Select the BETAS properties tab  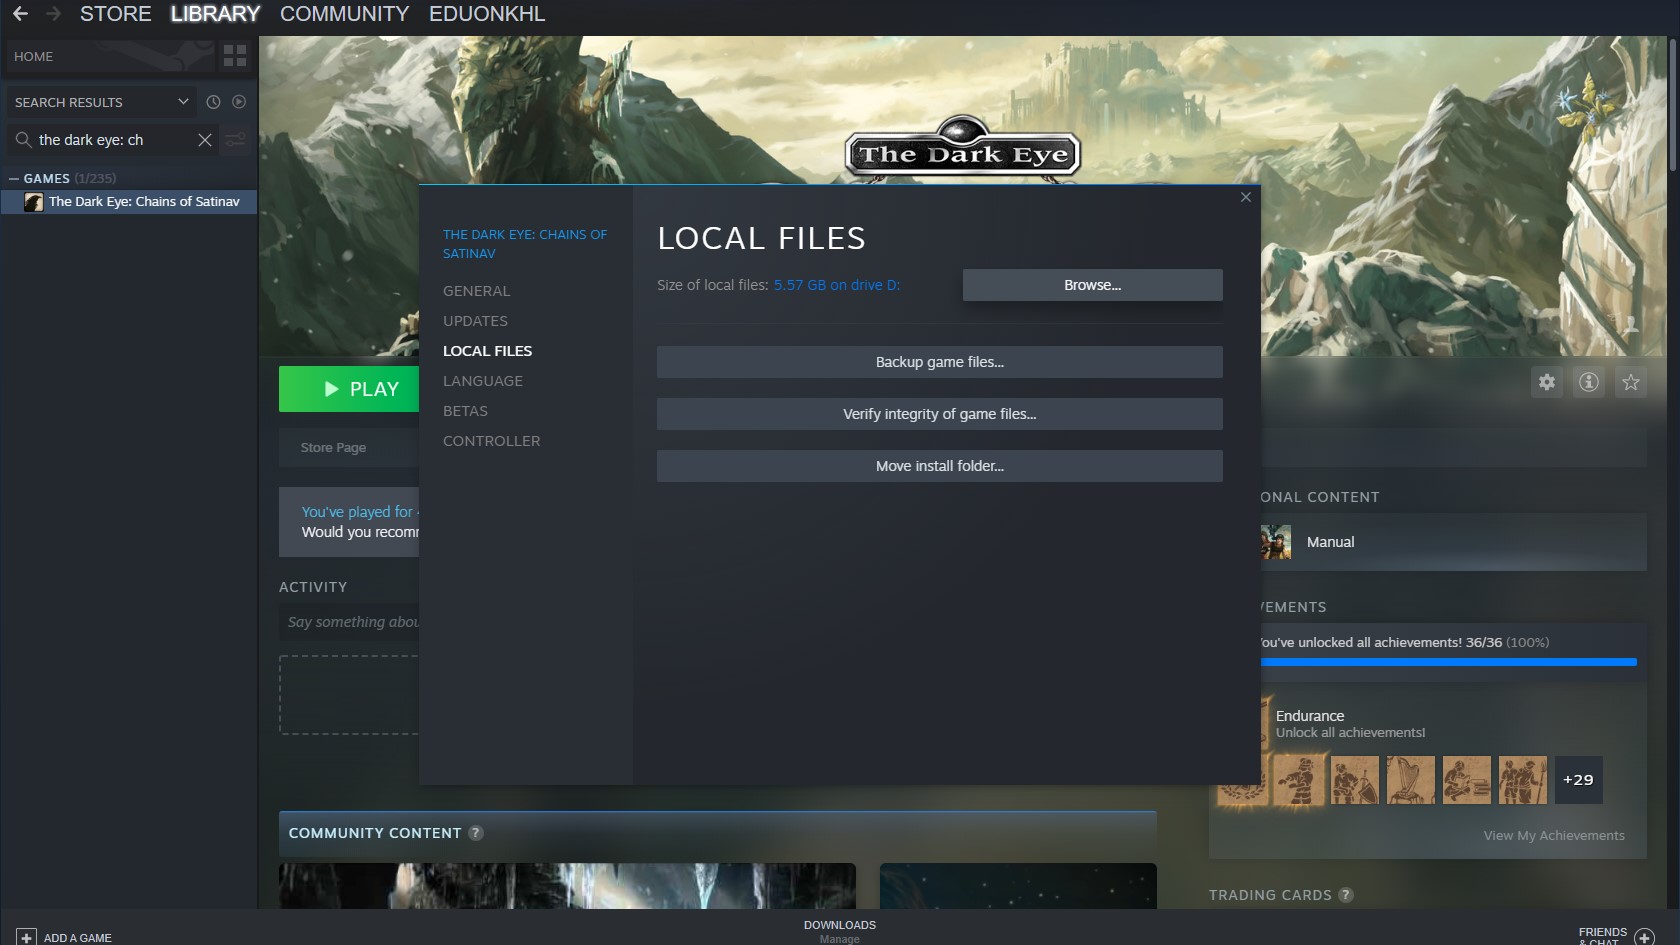pos(466,411)
